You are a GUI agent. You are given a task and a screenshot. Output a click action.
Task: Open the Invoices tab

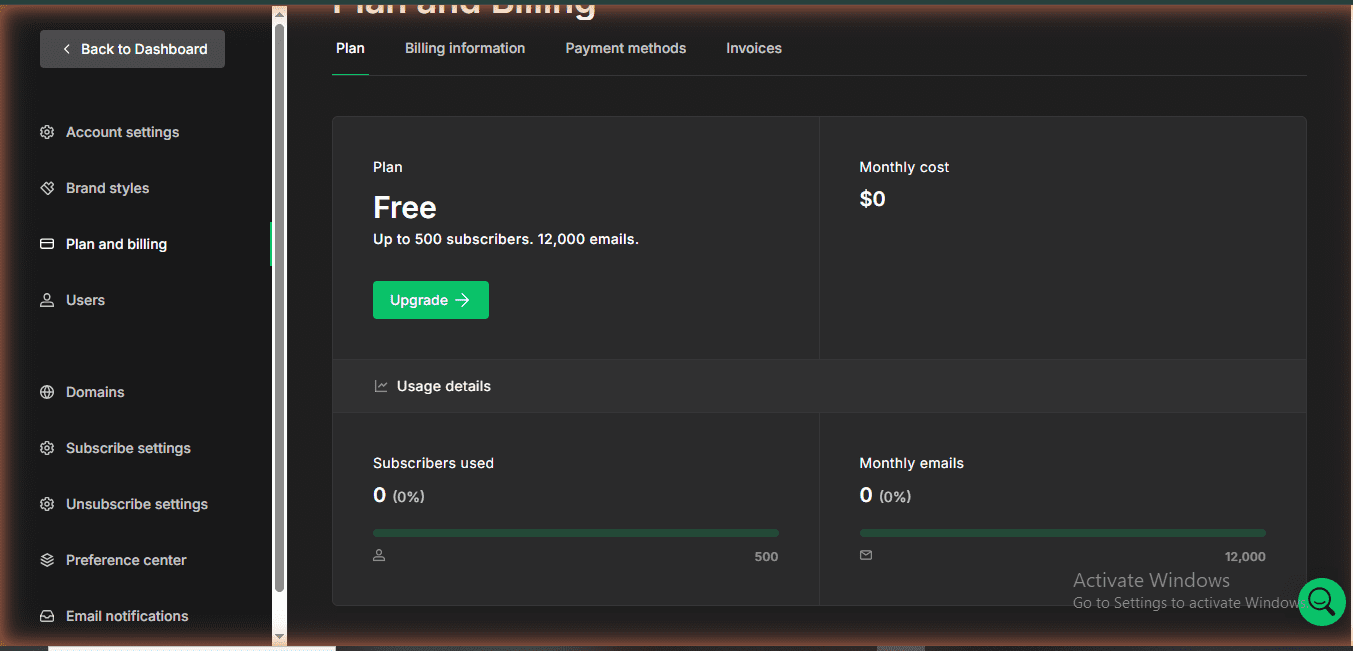tap(754, 48)
